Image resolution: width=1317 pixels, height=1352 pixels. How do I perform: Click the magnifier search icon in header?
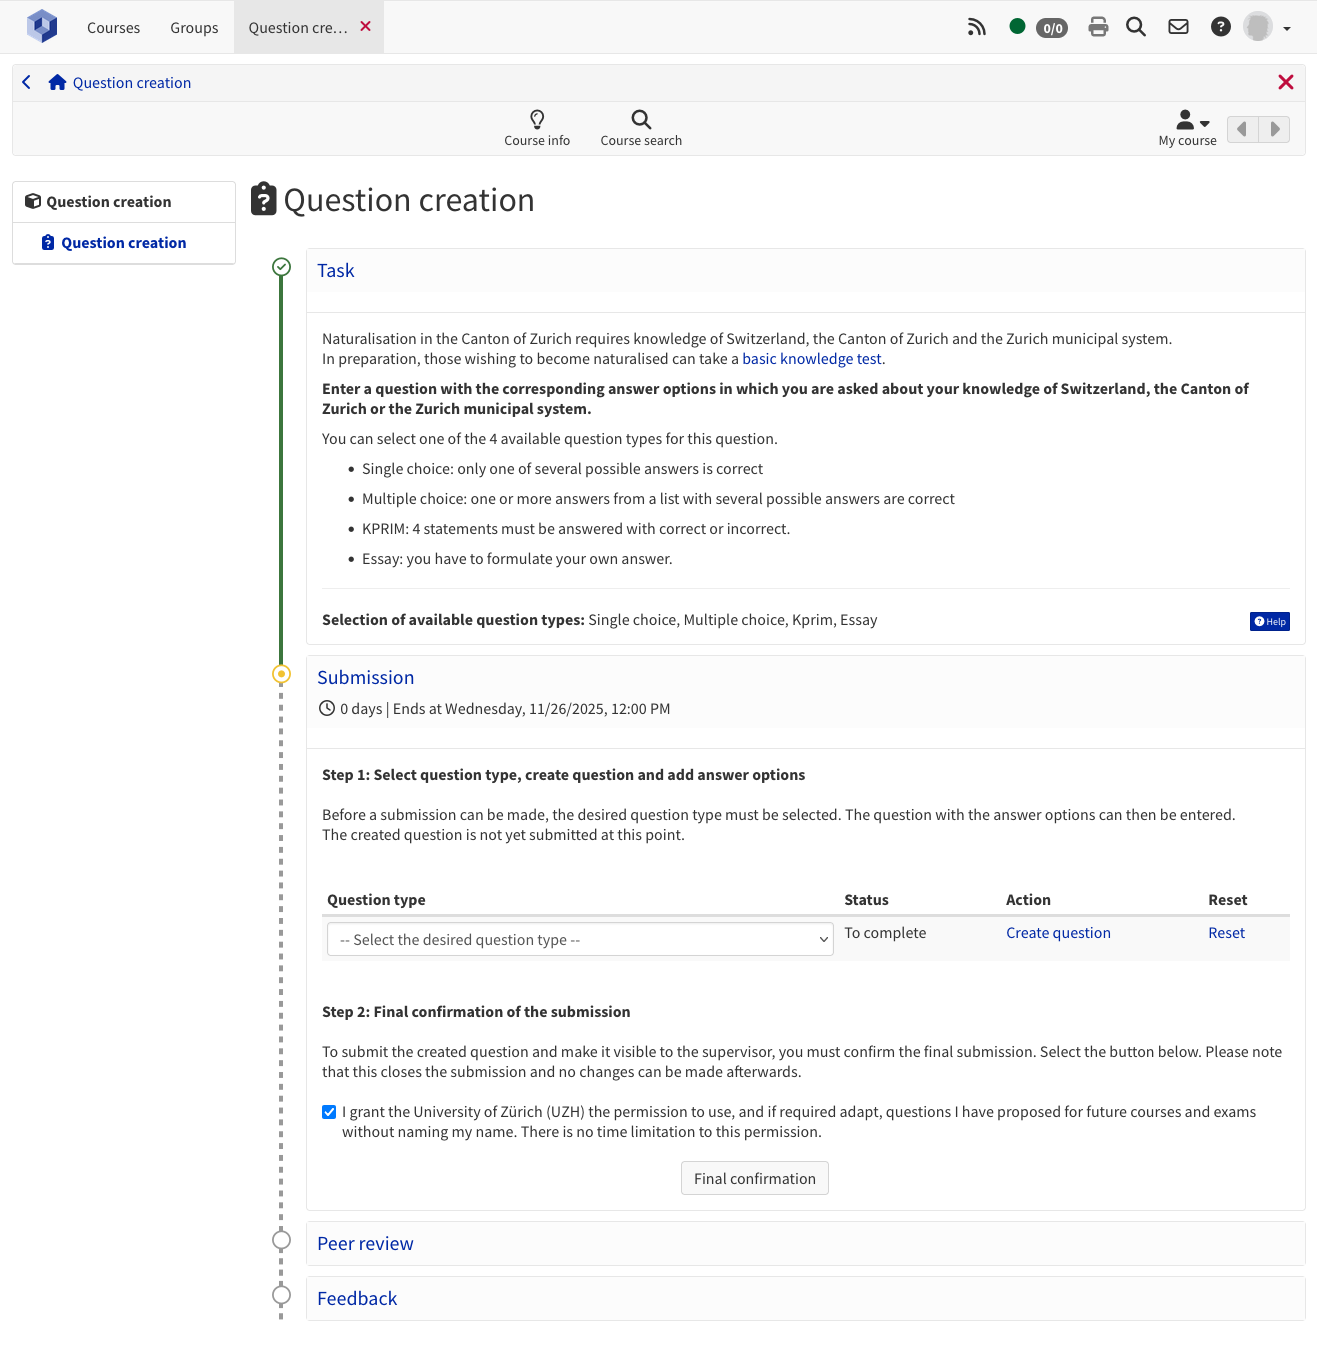pyautogui.click(x=1136, y=27)
